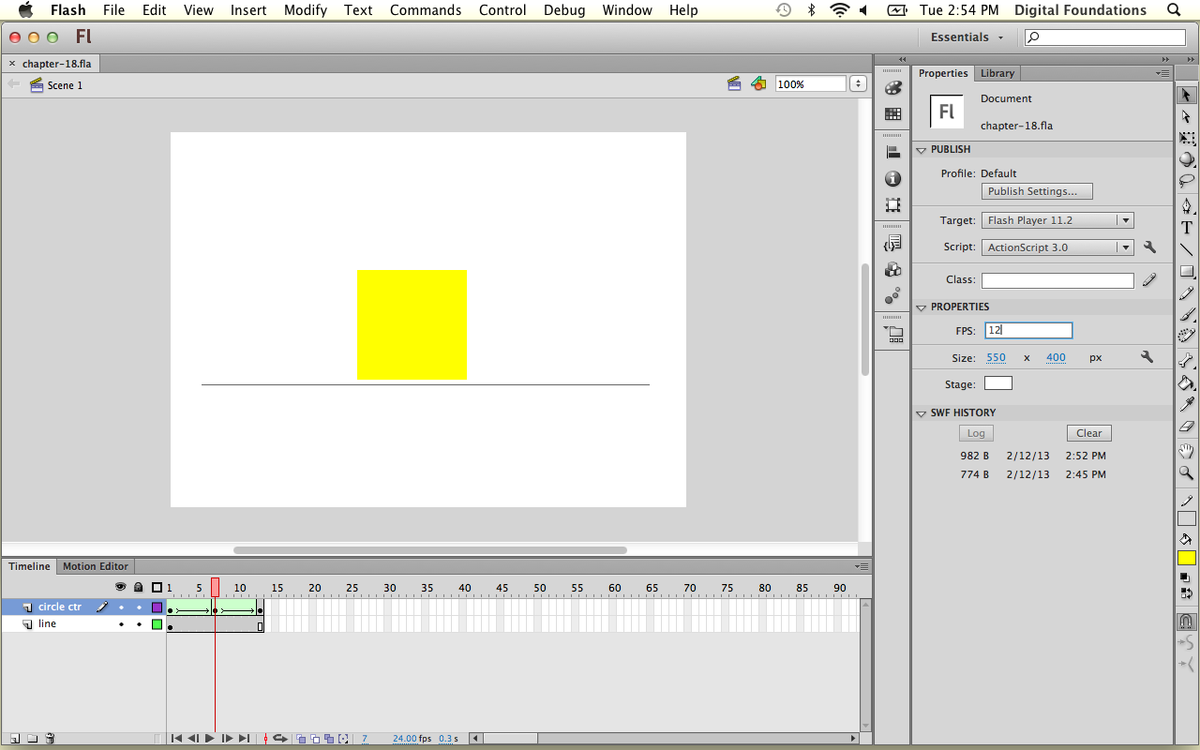The height and width of the screenshot is (750, 1200).
Task: Choose the Eraser tool
Action: [1187, 426]
